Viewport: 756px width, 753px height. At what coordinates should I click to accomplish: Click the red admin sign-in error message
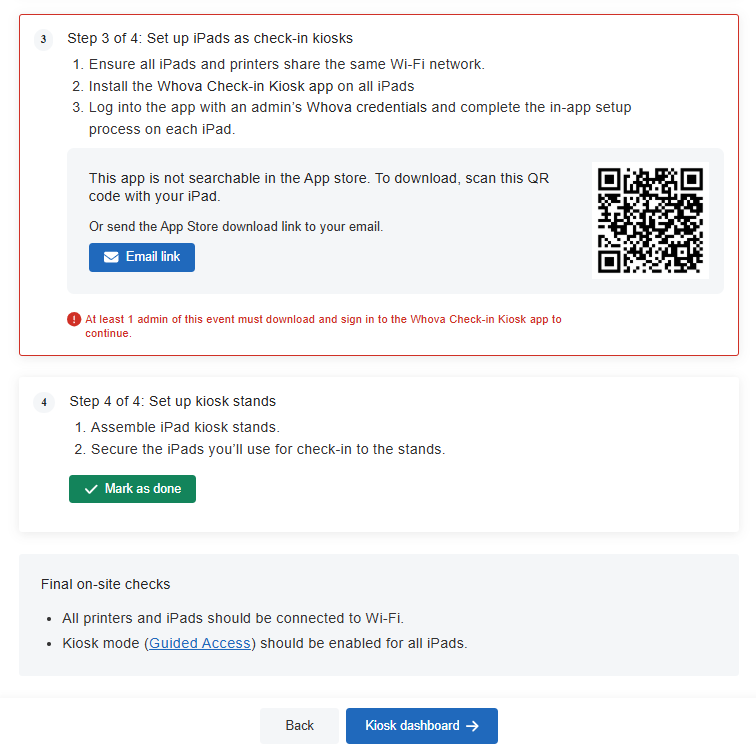(x=323, y=326)
